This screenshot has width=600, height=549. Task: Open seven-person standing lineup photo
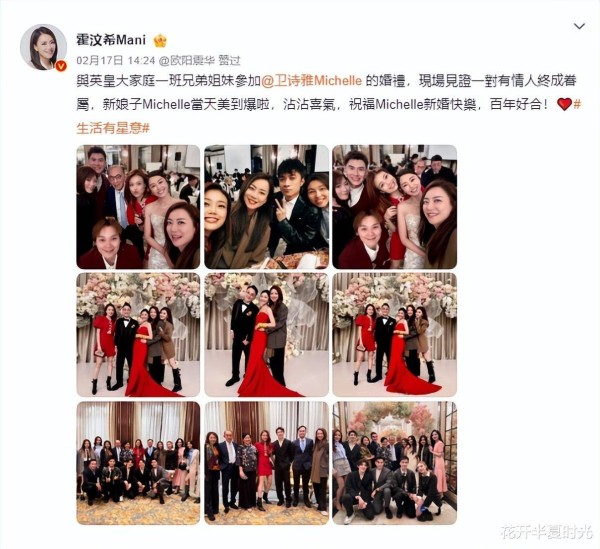pos(266,463)
